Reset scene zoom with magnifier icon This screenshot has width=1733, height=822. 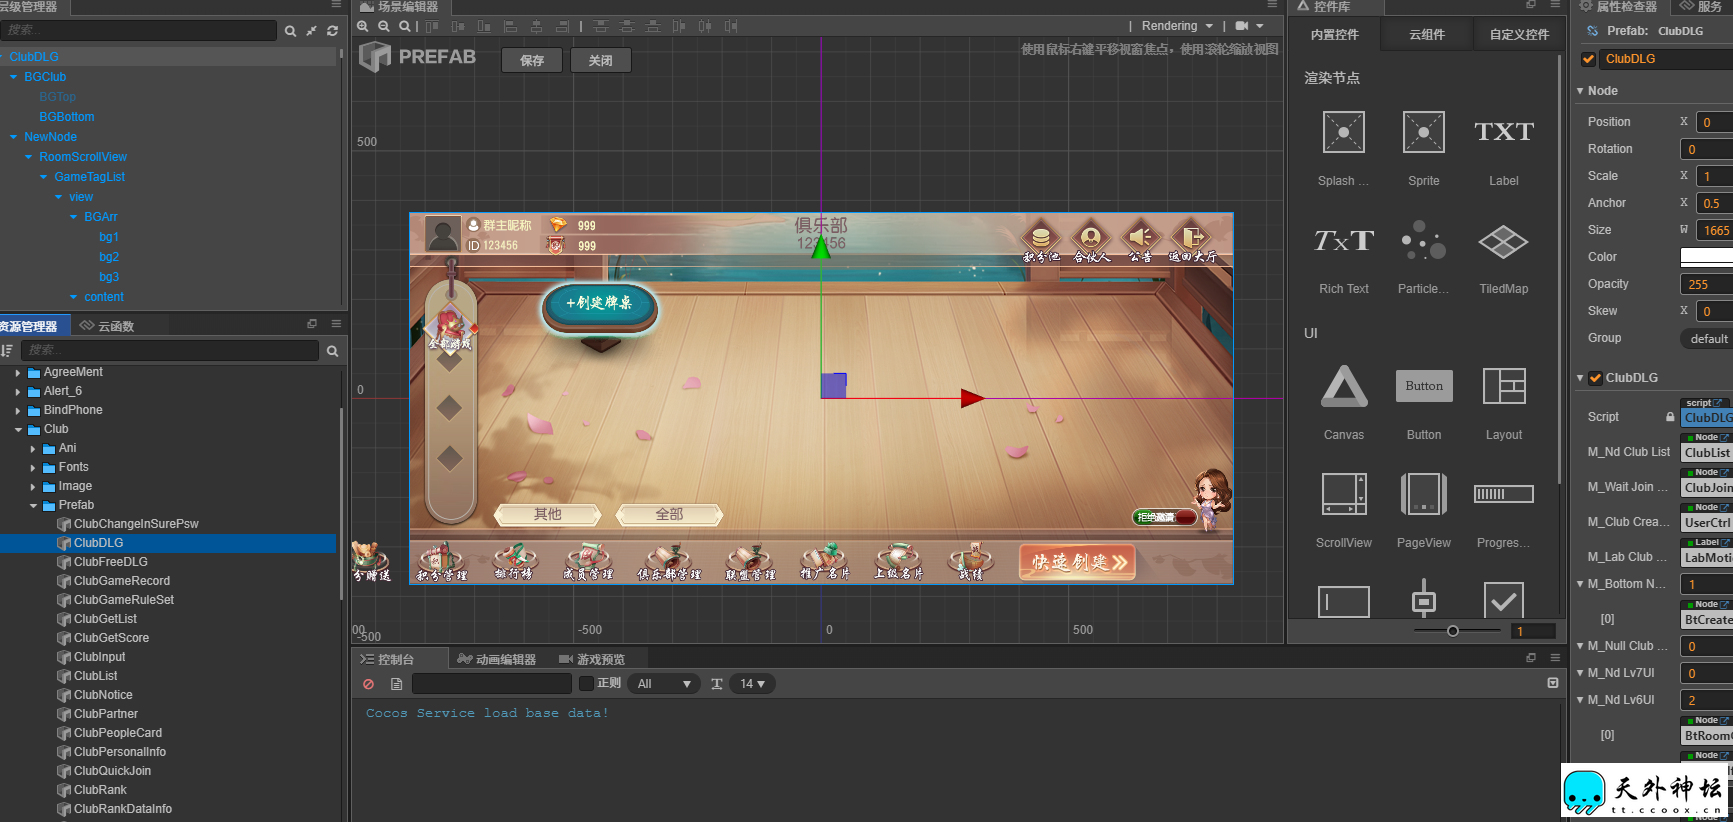(404, 26)
